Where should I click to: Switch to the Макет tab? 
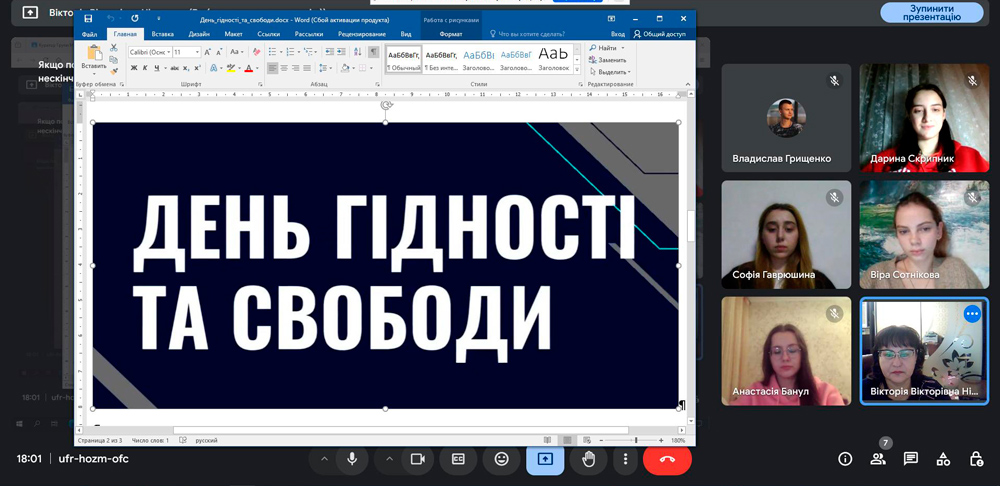pyautogui.click(x=233, y=34)
